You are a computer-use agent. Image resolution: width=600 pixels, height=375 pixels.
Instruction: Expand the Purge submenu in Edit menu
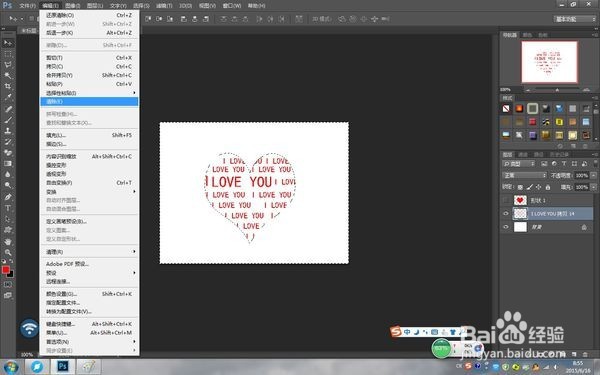(x=90, y=252)
